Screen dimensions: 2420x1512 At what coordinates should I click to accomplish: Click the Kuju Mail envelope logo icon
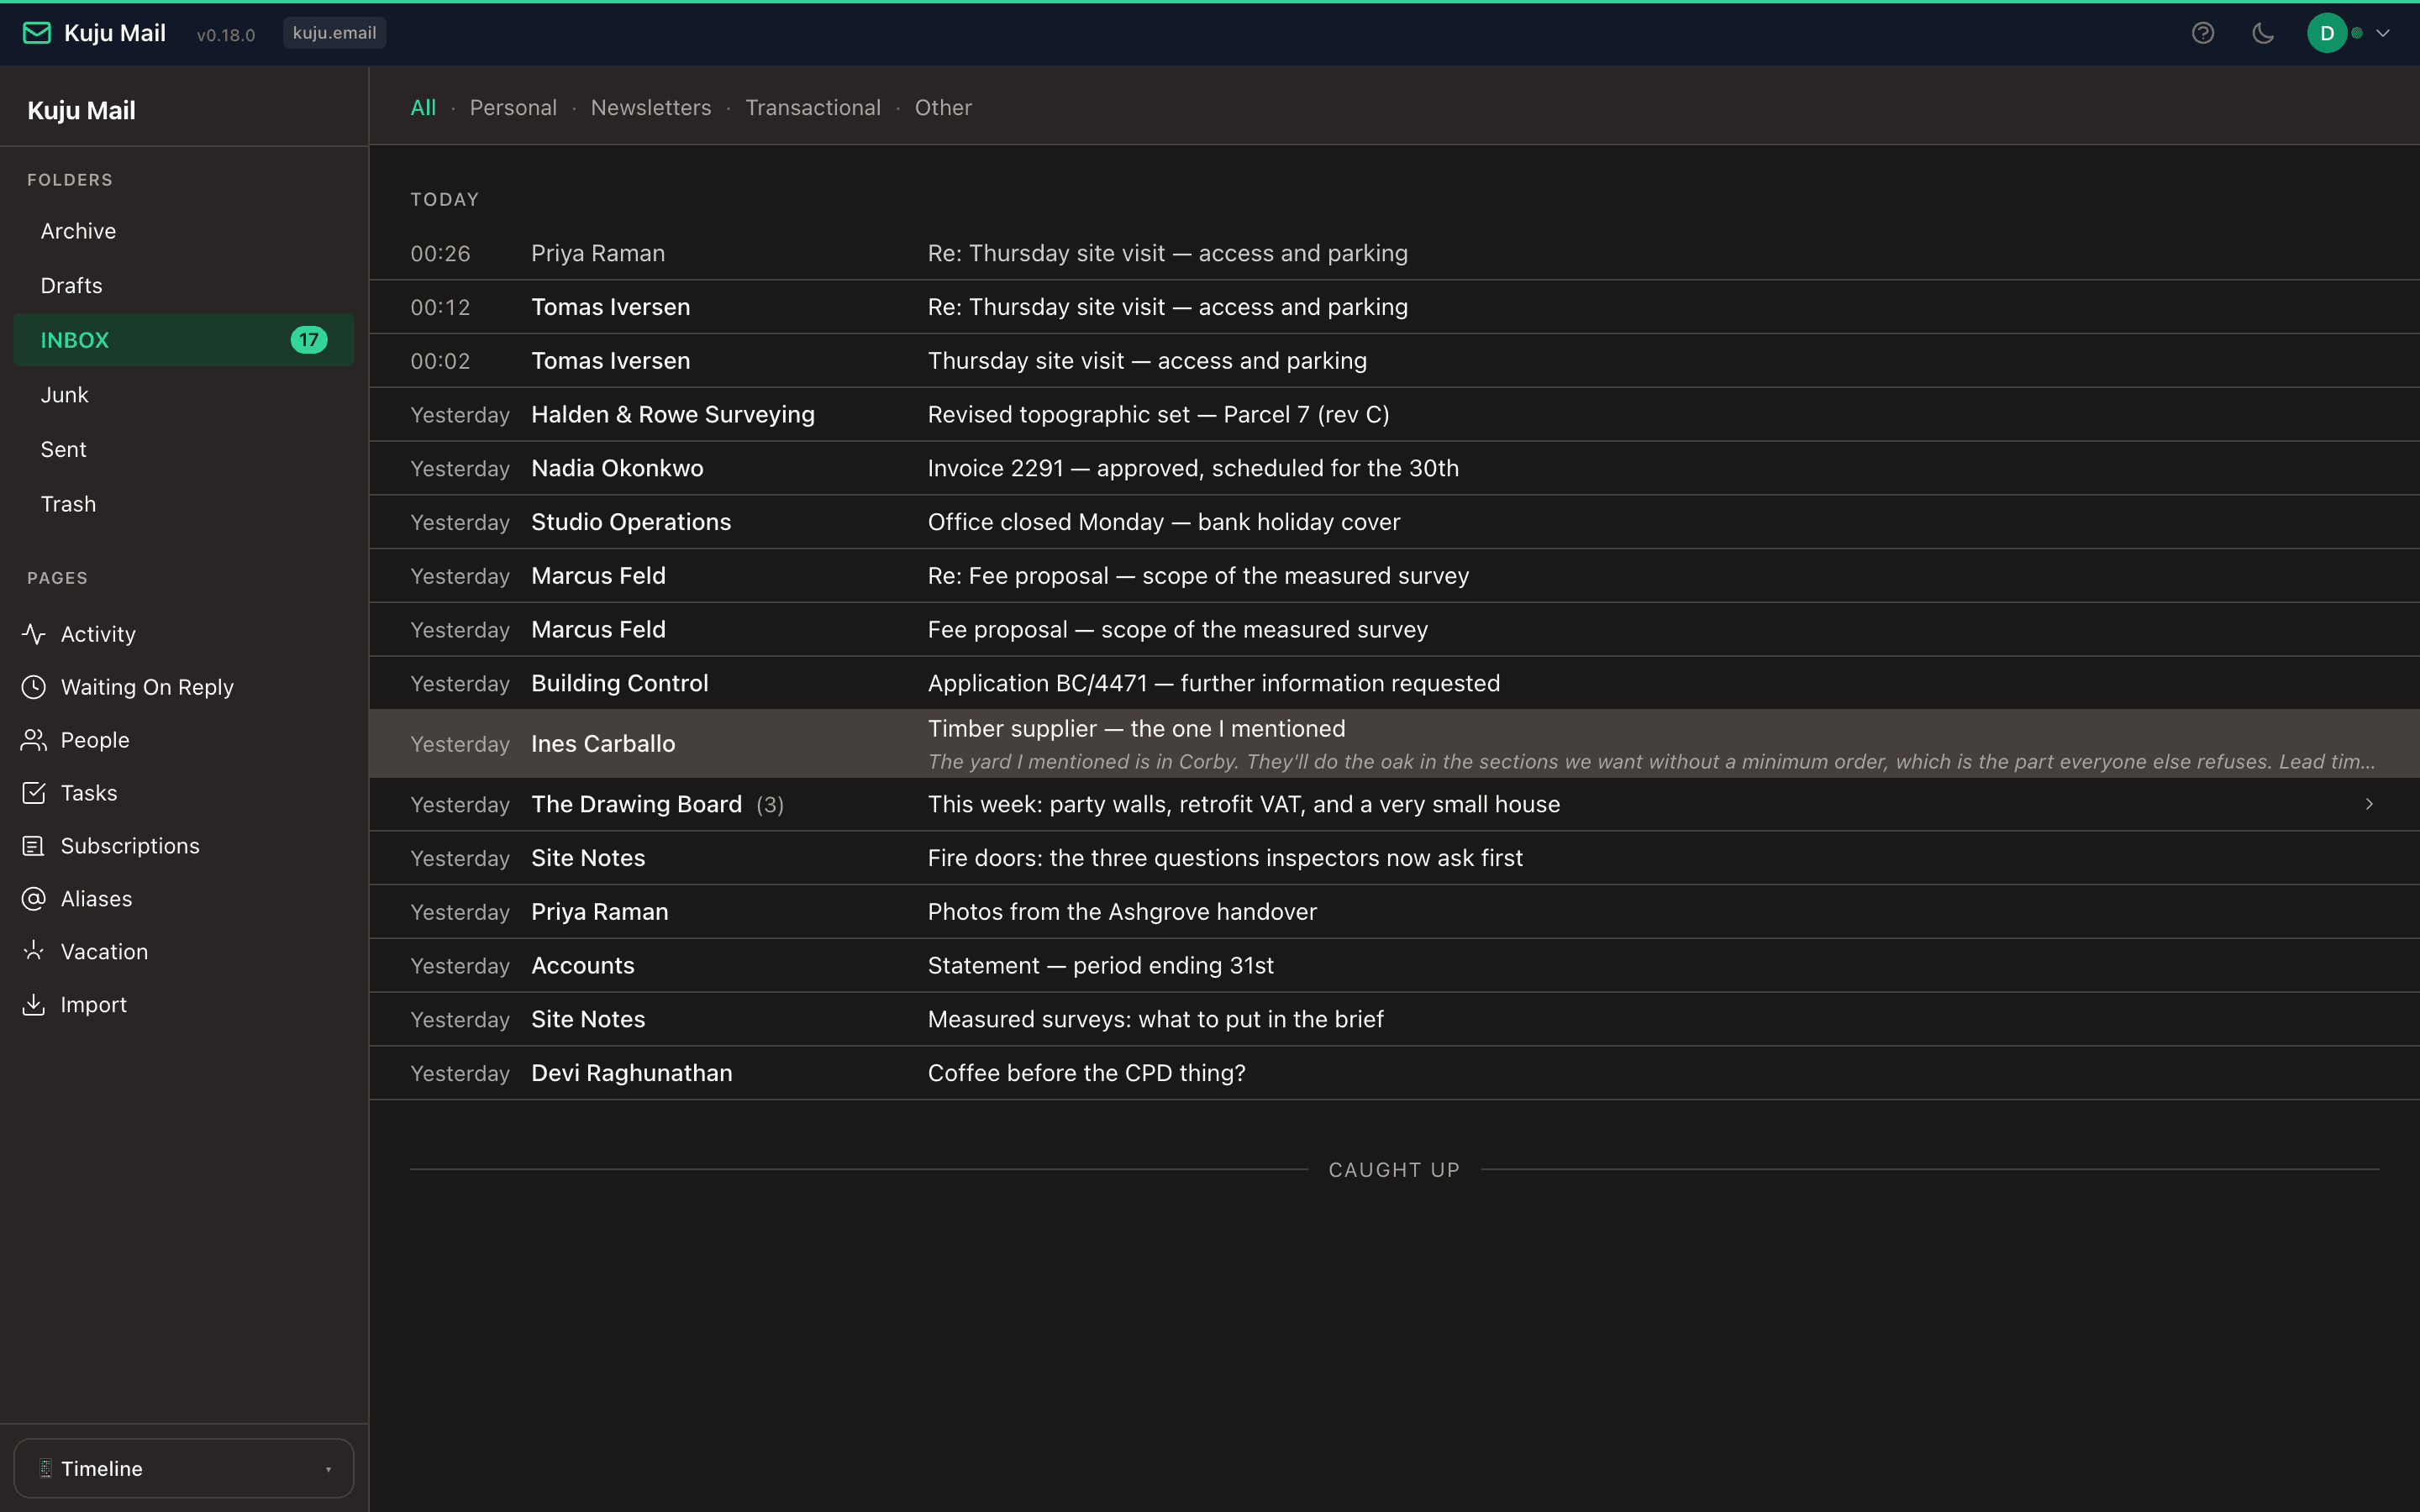click(37, 33)
